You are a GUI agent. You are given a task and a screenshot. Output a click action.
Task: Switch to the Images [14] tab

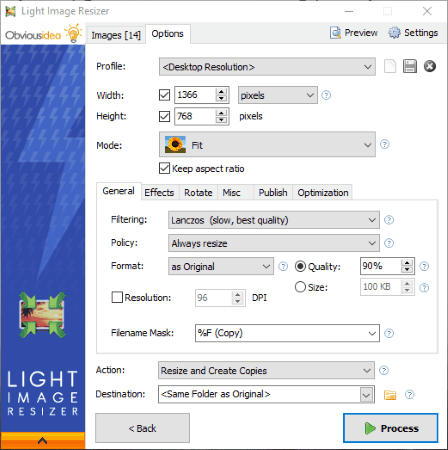[116, 35]
